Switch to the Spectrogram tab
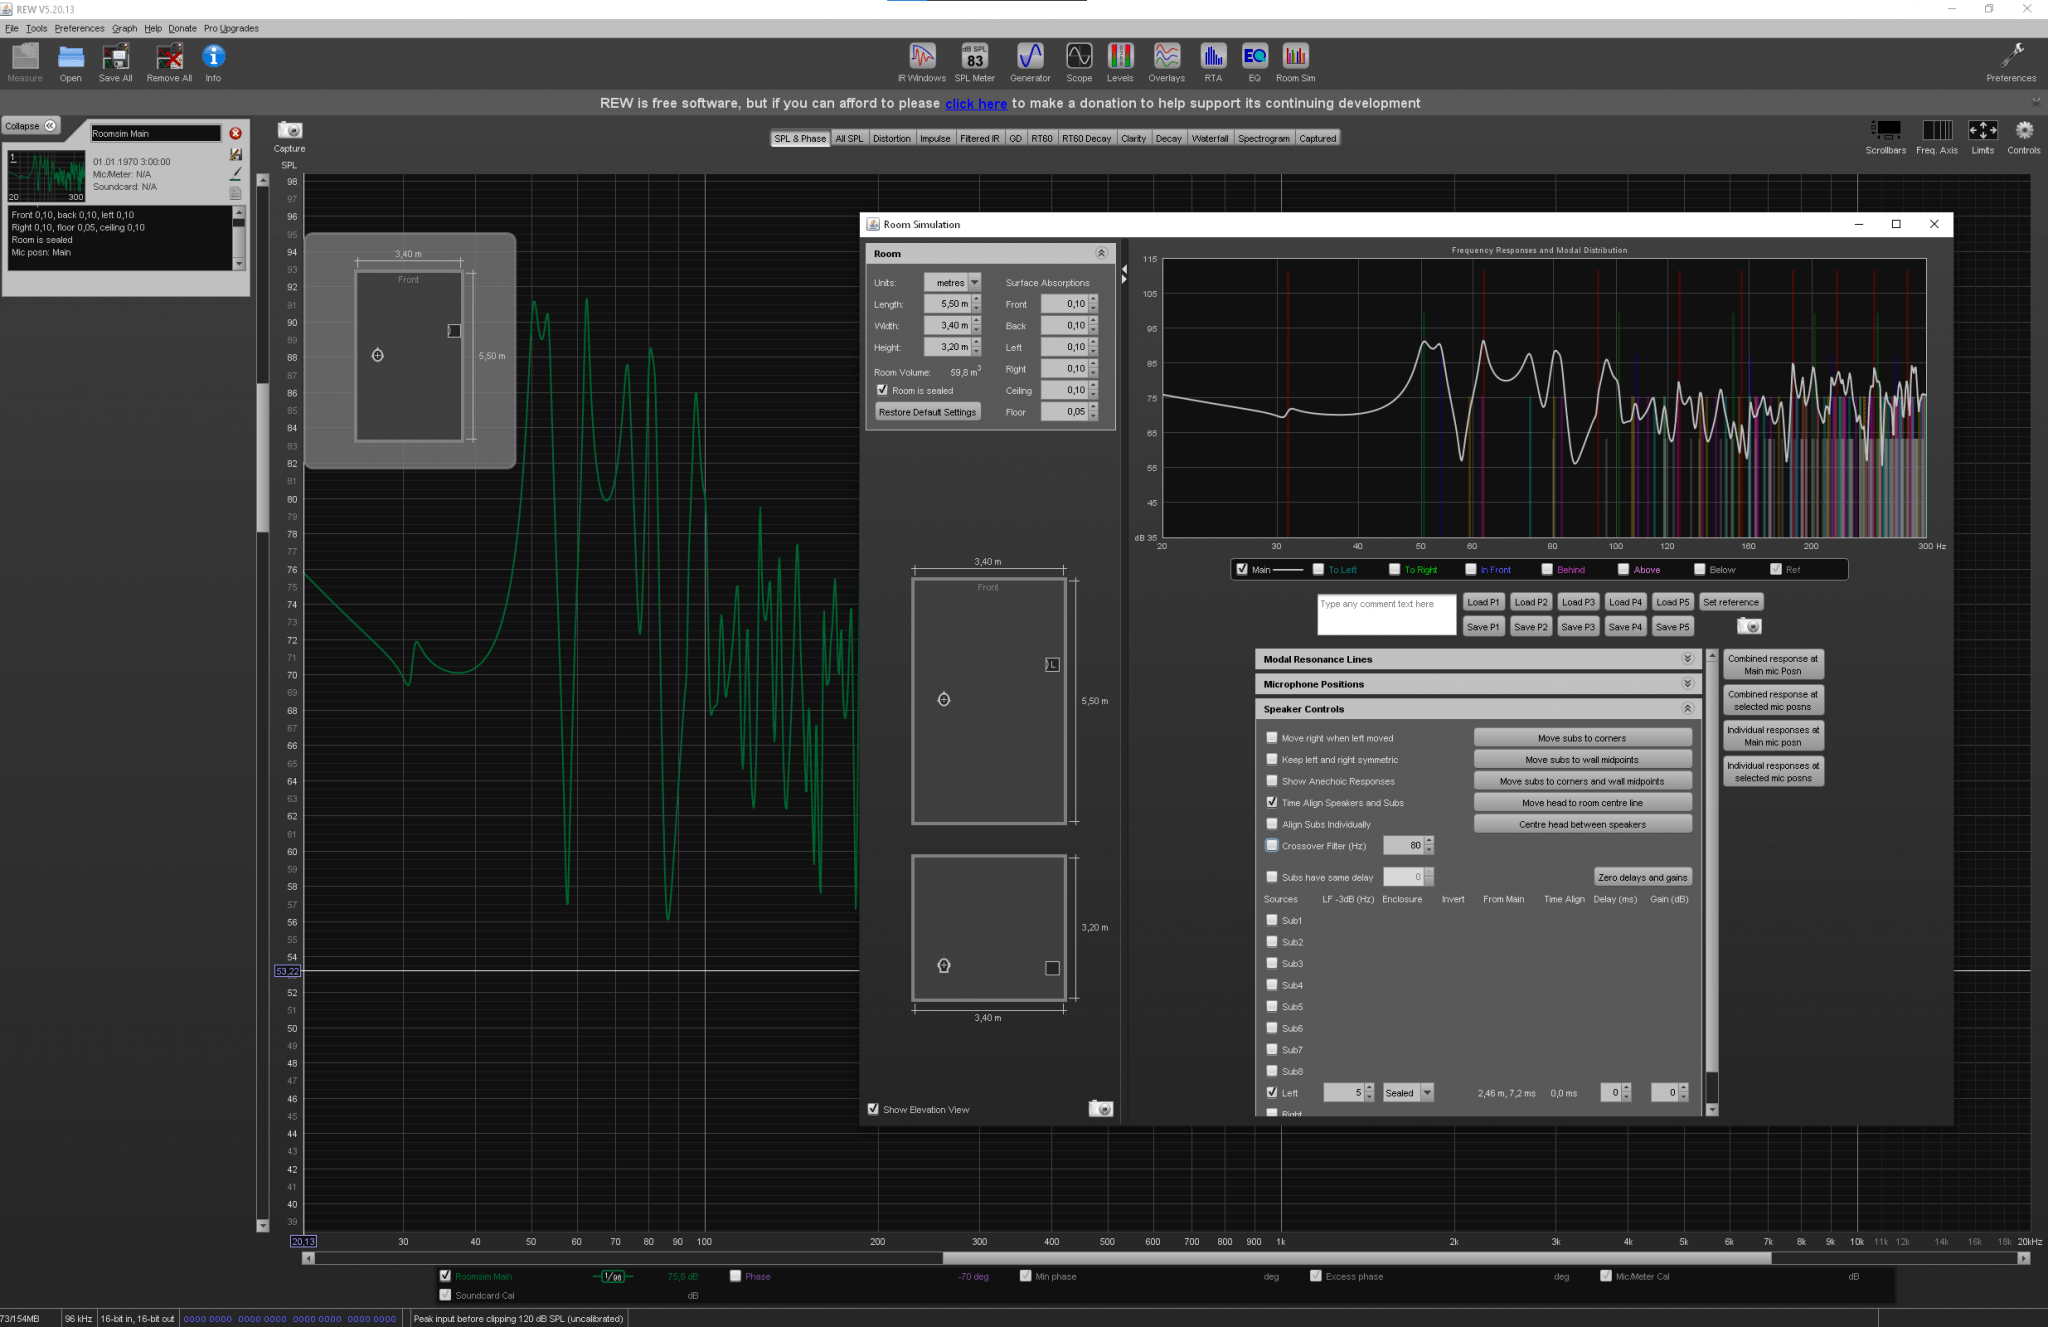 tap(1263, 139)
